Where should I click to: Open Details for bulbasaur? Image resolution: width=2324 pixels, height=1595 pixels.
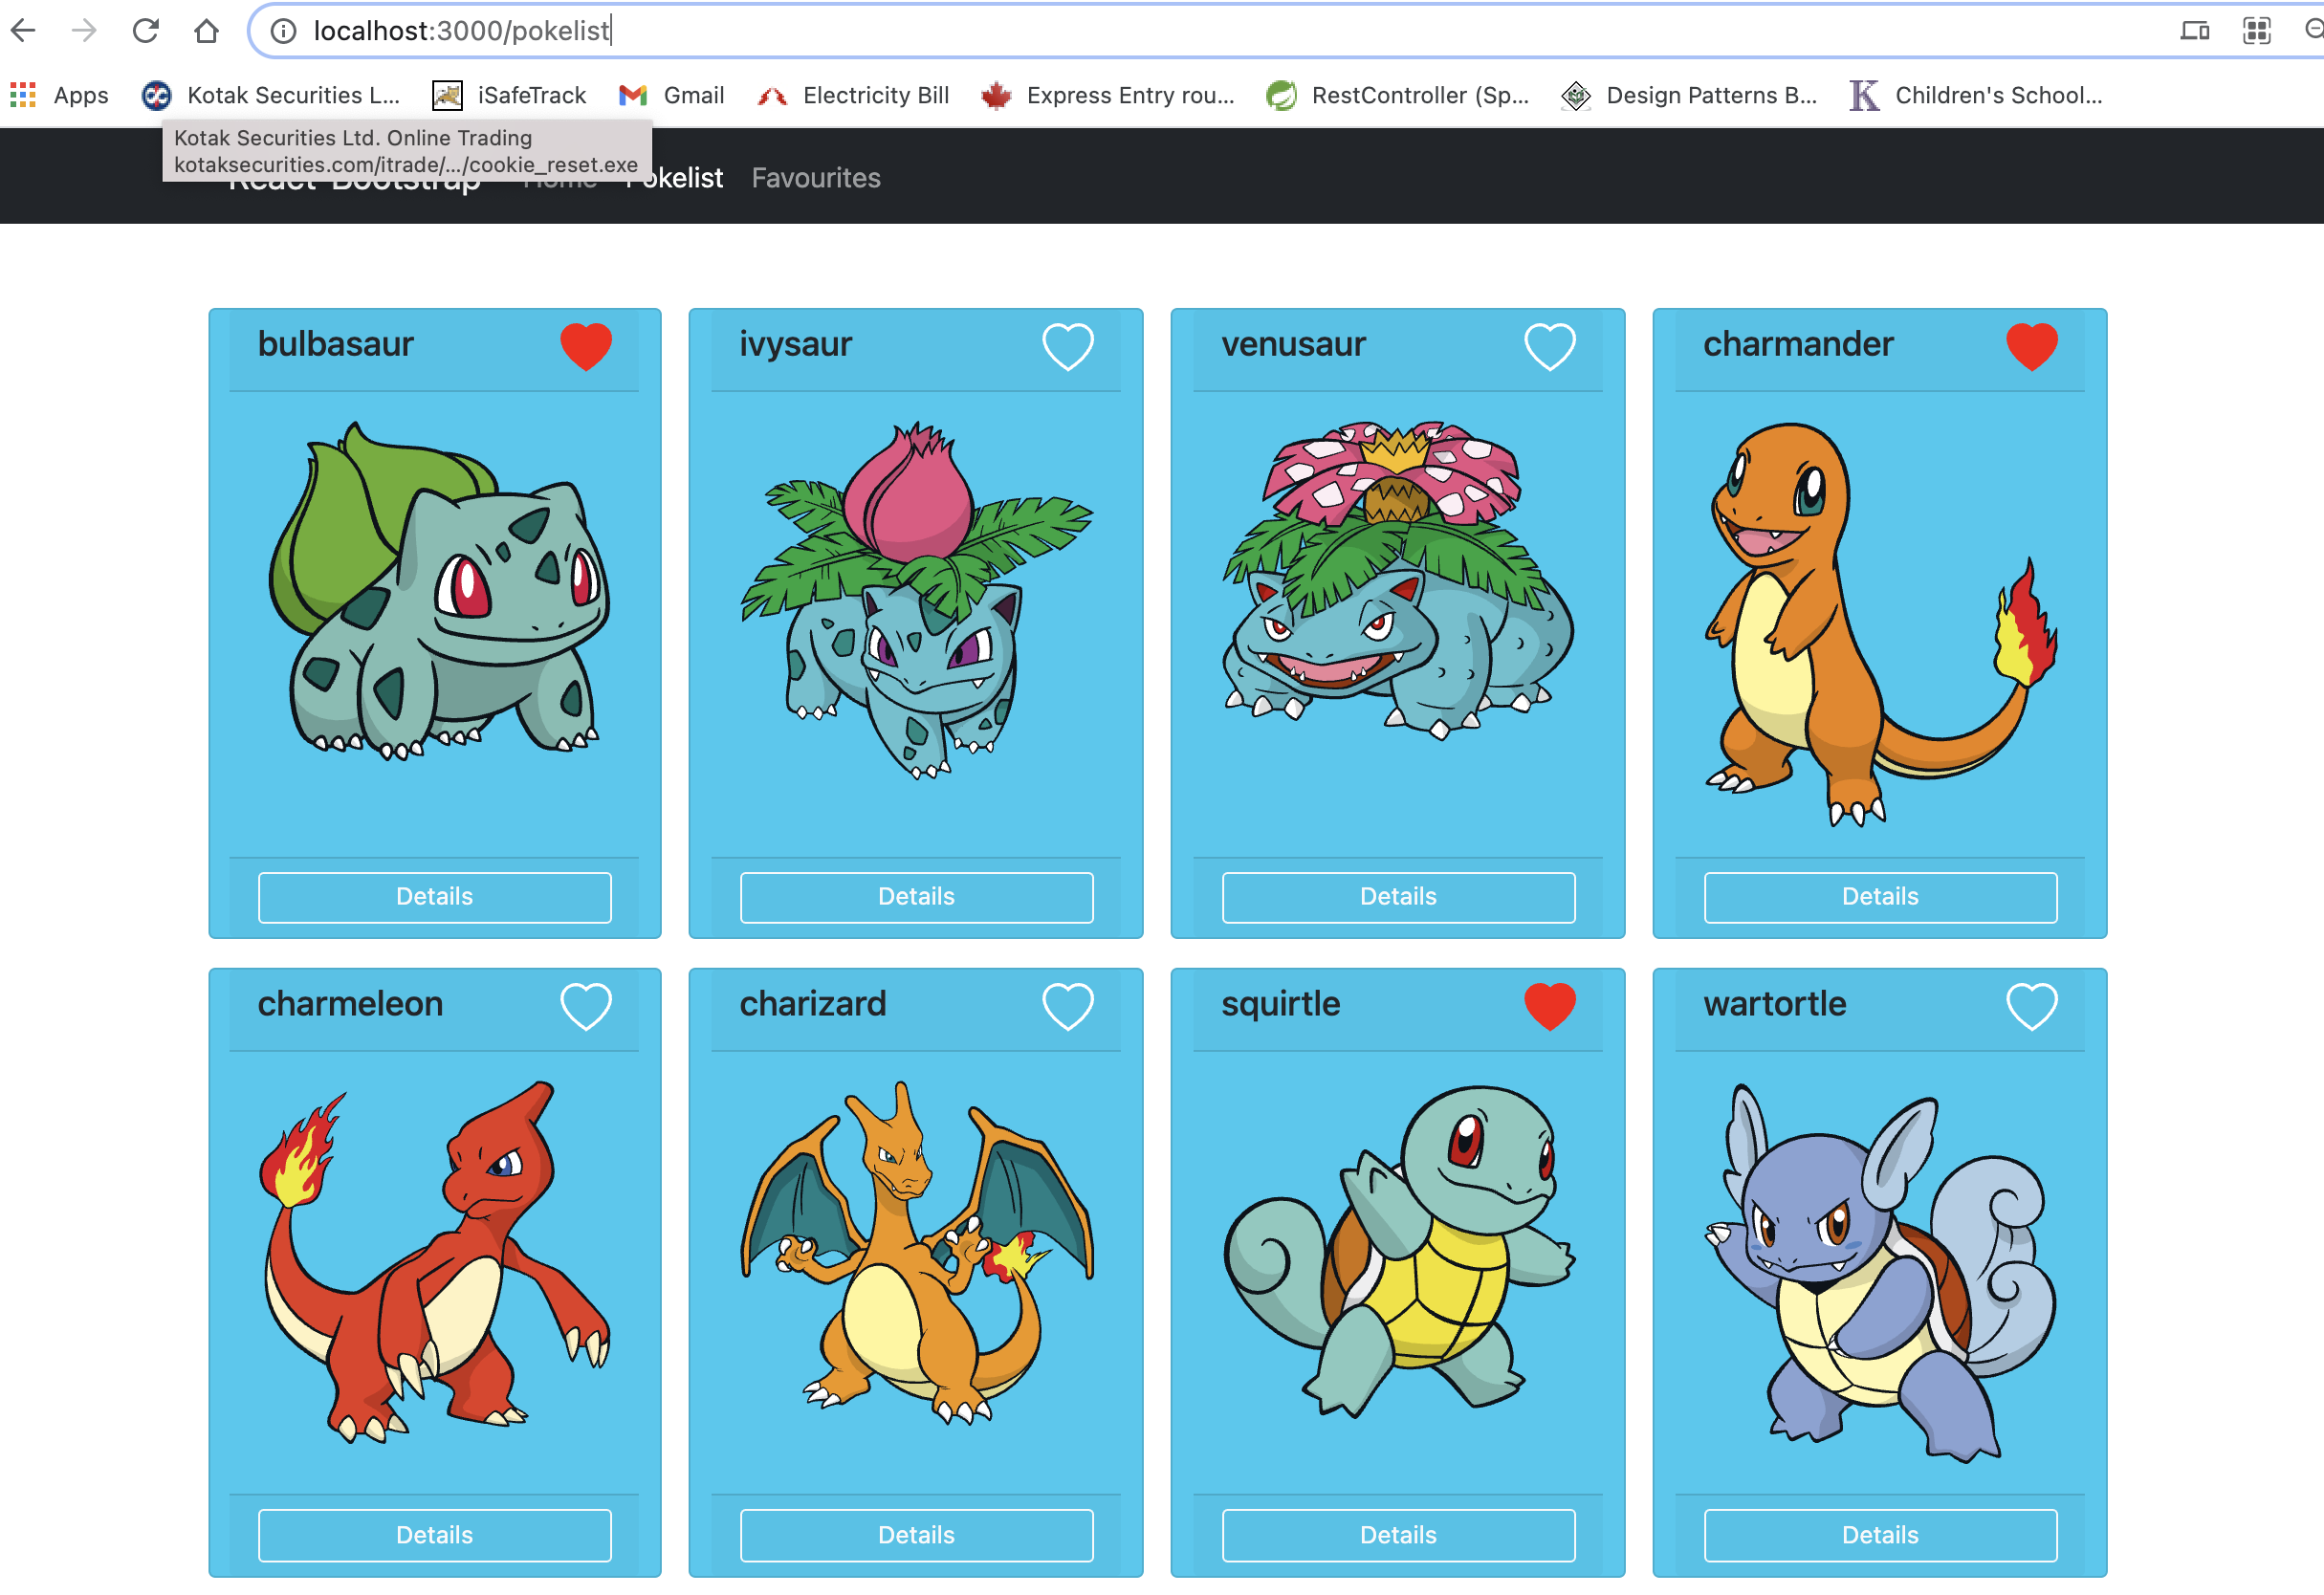(434, 896)
